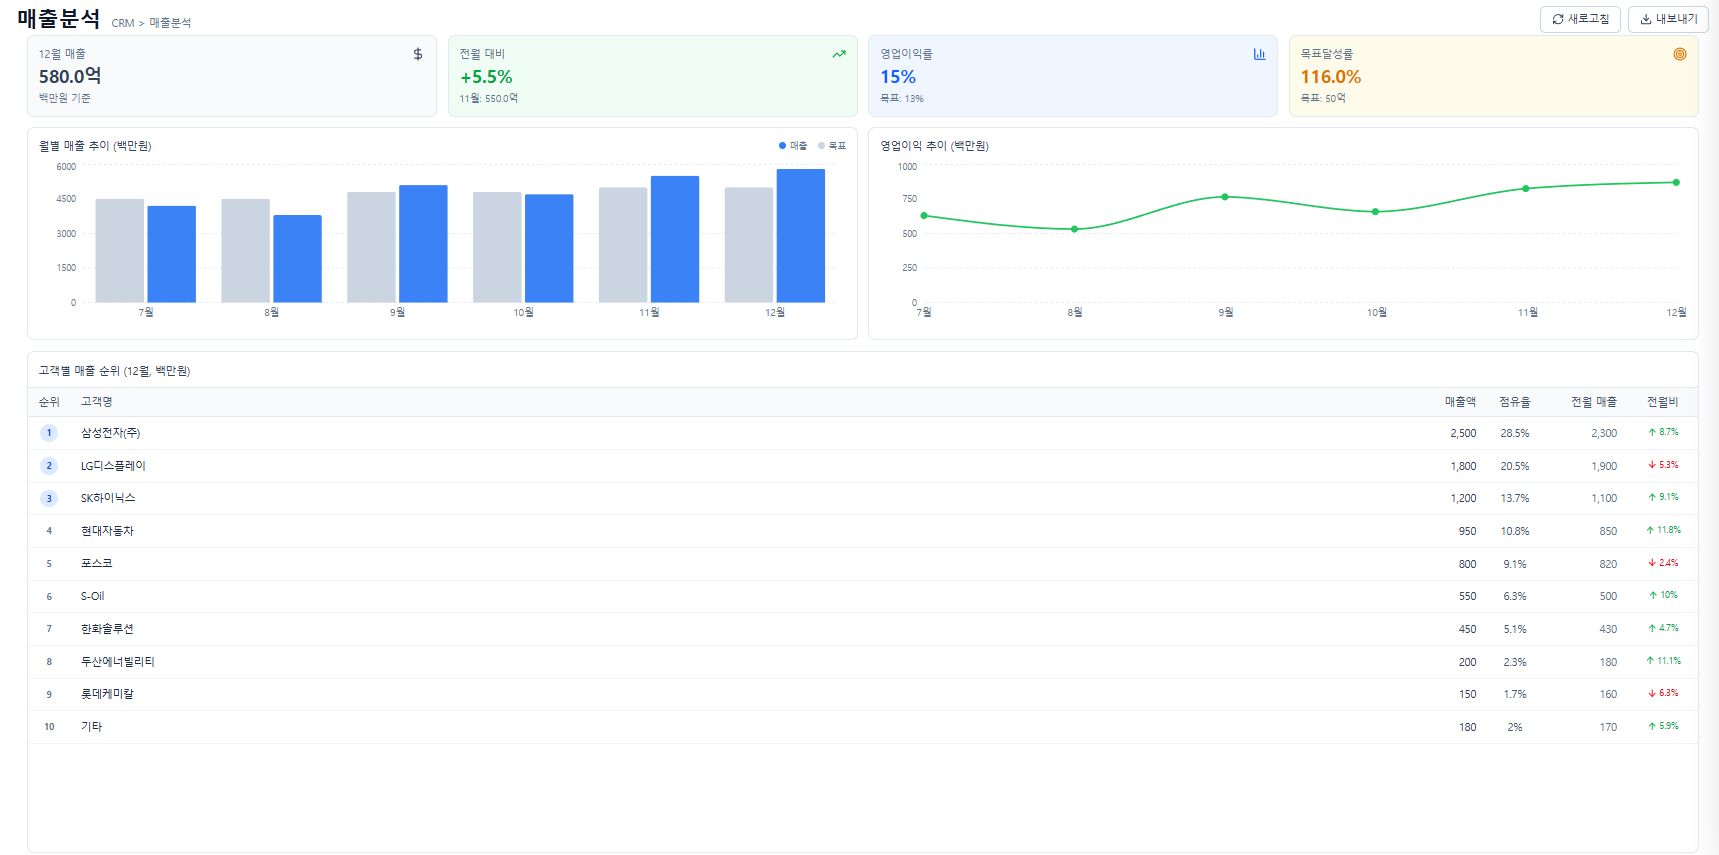Toggle the 매출 legend series in bar chart

click(x=793, y=146)
